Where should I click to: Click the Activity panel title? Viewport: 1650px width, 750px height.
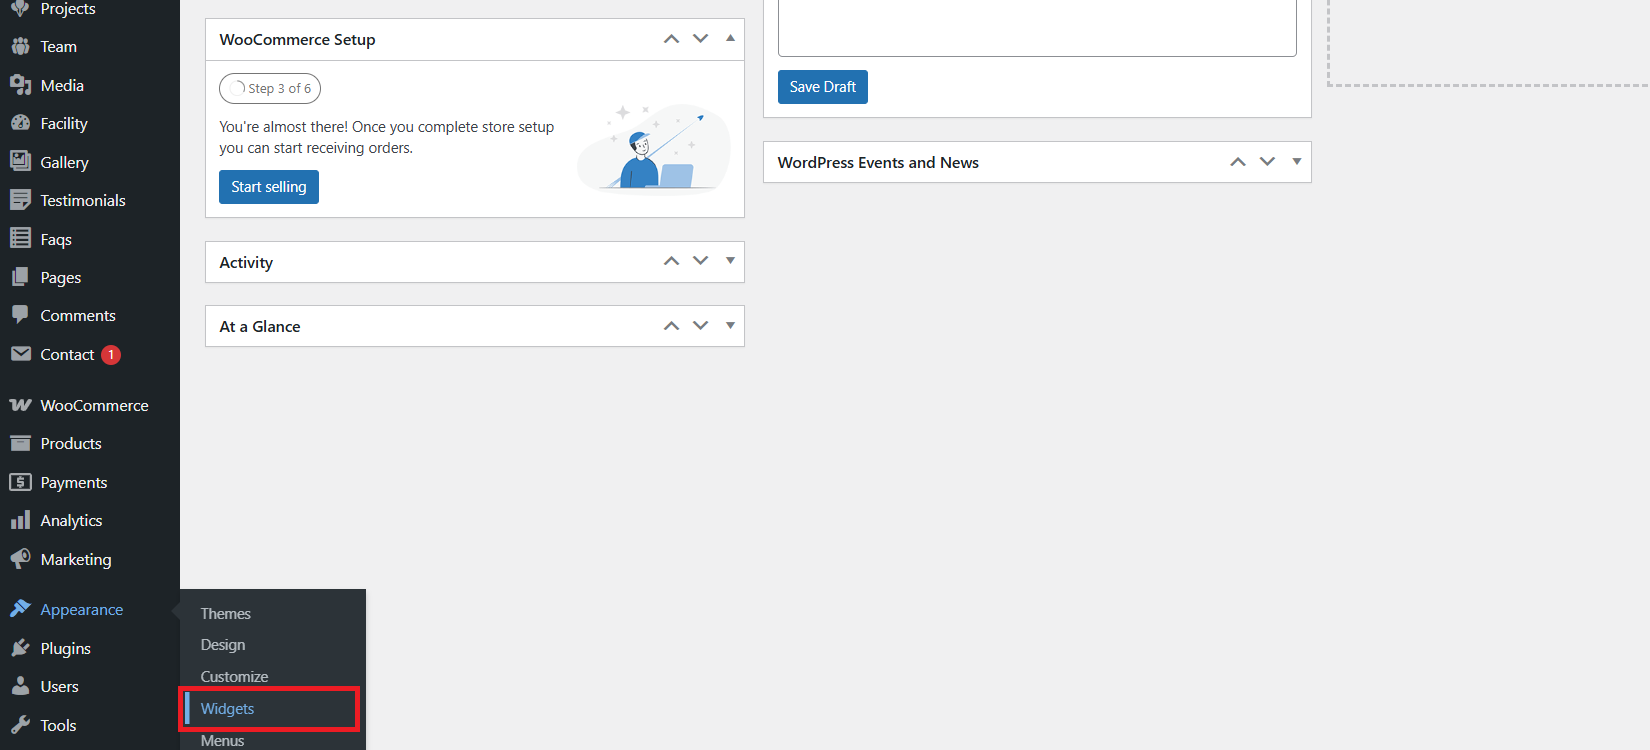click(246, 262)
